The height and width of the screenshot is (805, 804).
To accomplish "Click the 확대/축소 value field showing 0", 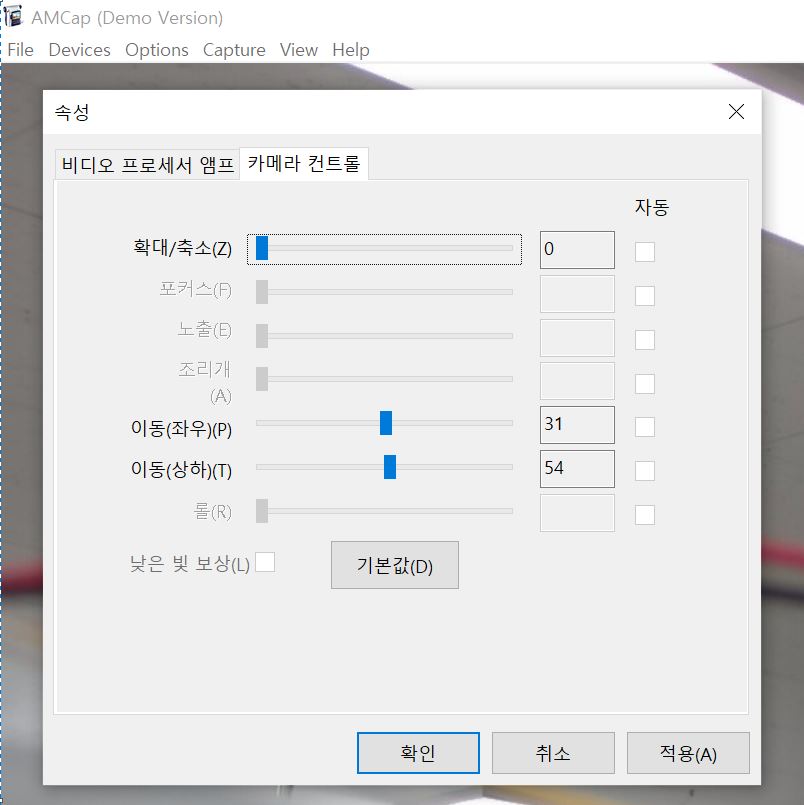I will click(577, 250).
